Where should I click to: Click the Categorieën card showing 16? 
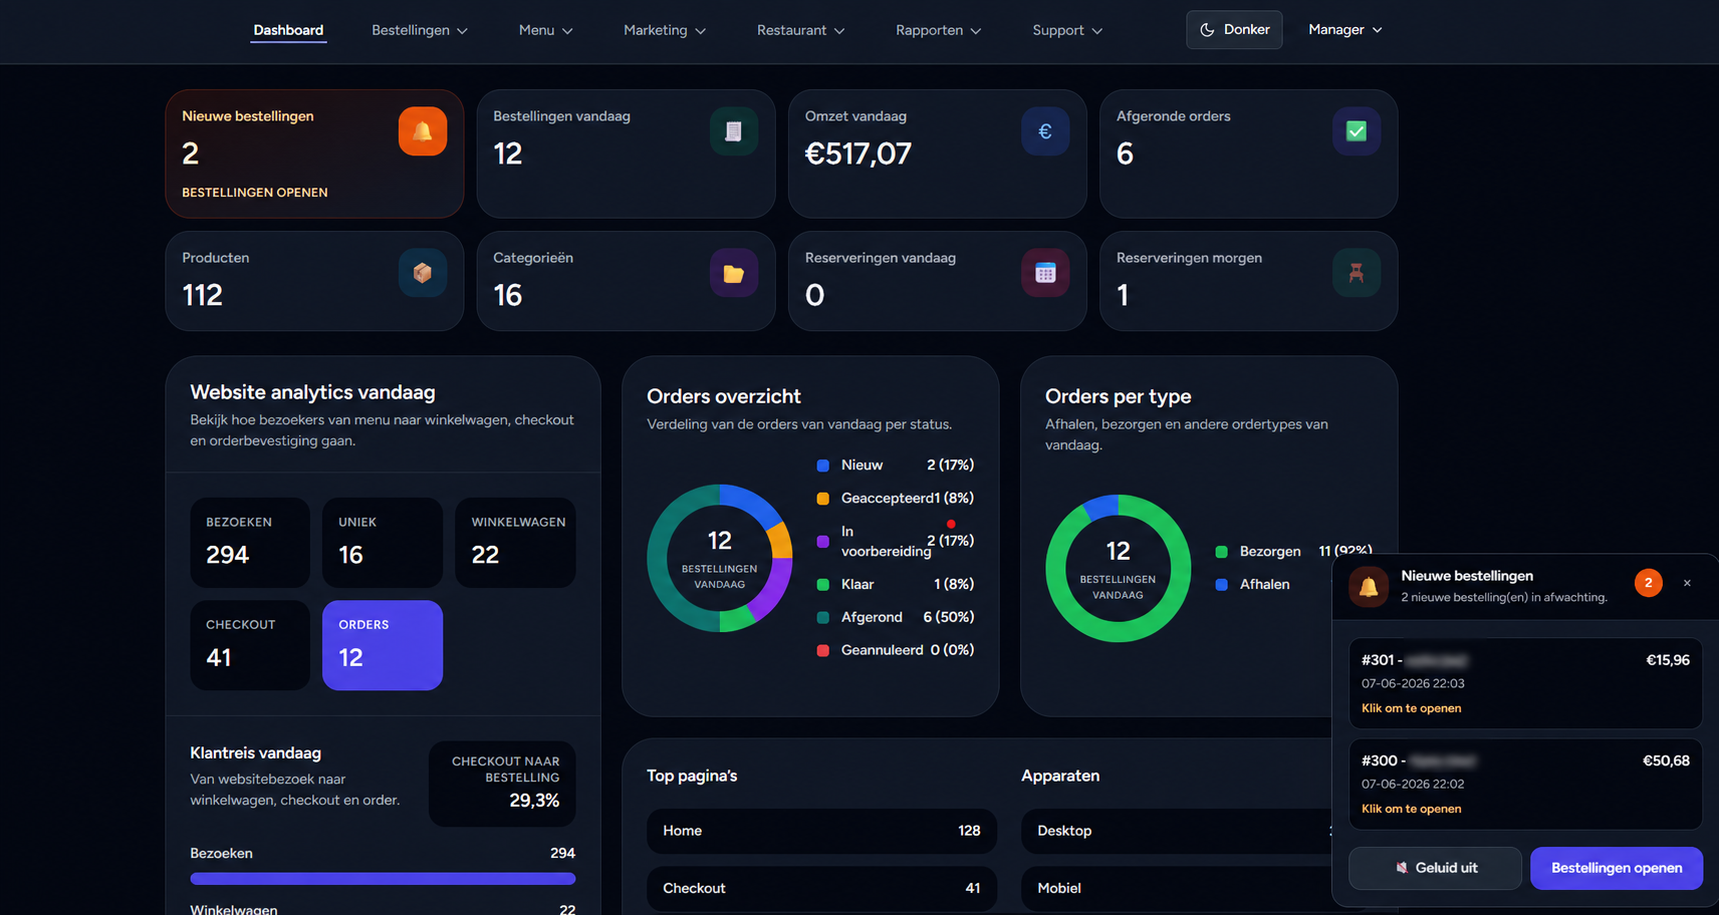pyautogui.click(x=626, y=281)
